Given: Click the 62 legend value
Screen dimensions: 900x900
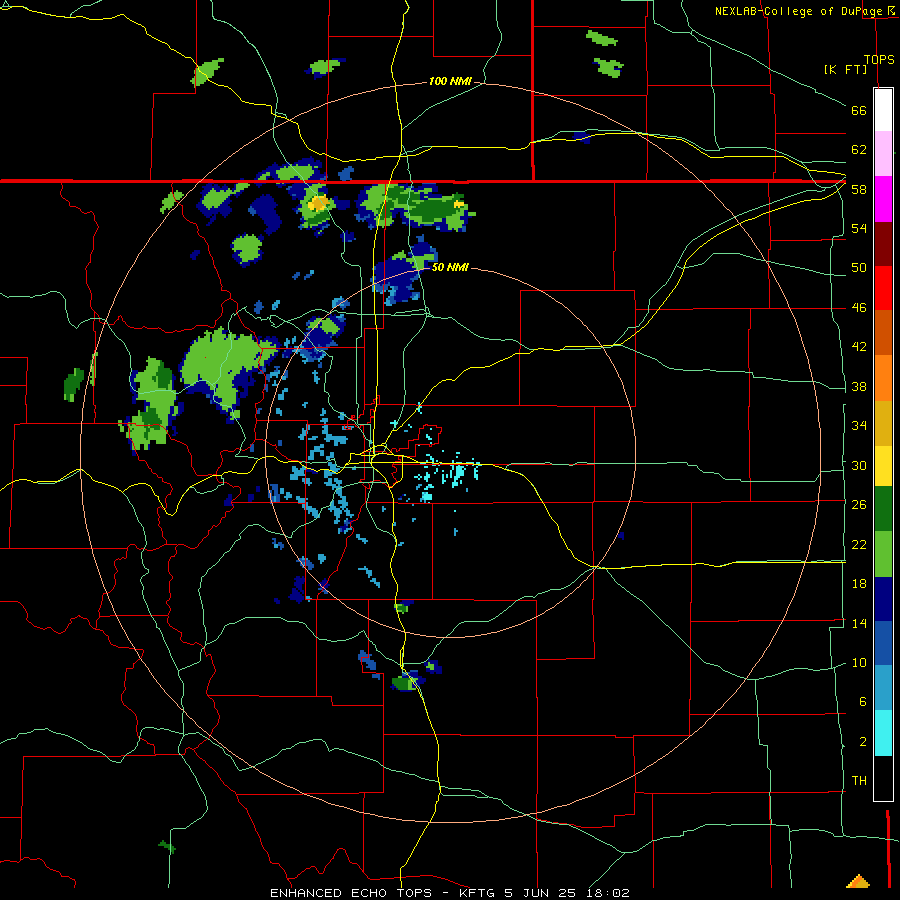Looking at the screenshot, I should [859, 150].
